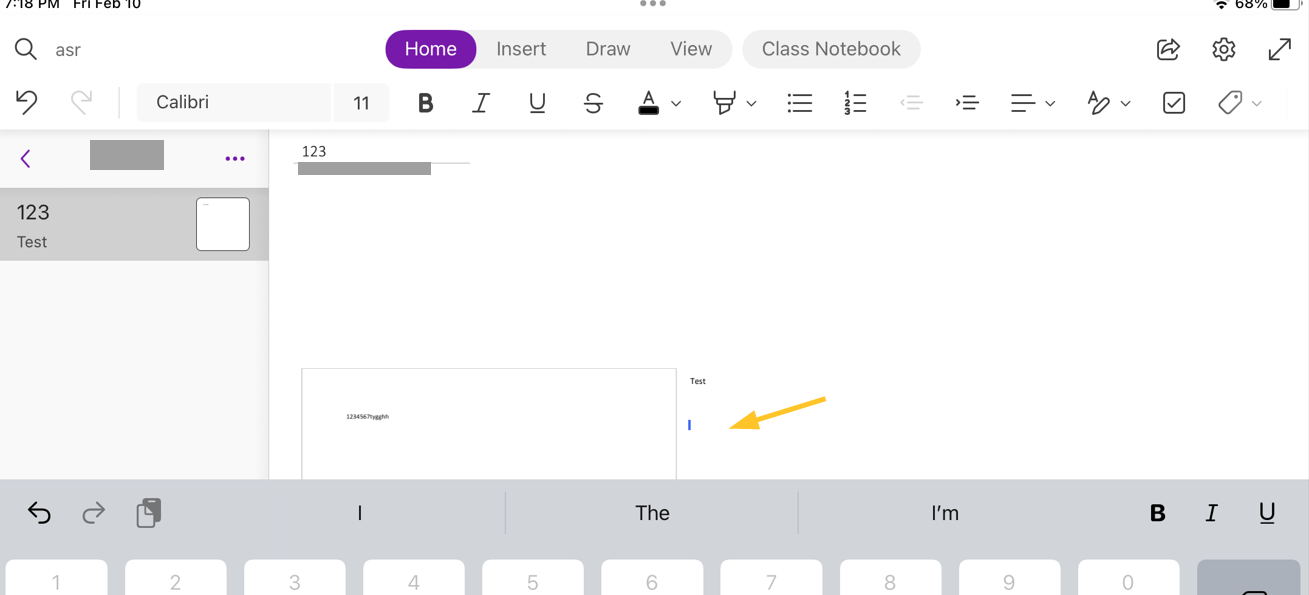Open the settings gear icon
Image resolution: width=1309 pixels, height=595 pixels.
coord(1223,49)
